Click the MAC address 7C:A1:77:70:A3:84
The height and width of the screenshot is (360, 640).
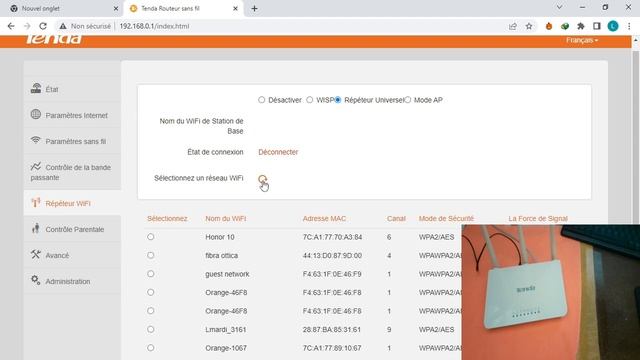pyautogui.click(x=332, y=237)
